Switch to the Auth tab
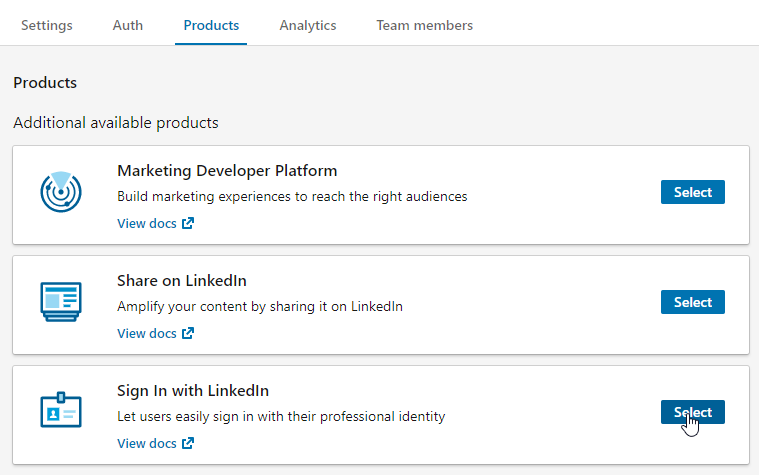Viewport: 759px width, 475px height. coord(128,25)
